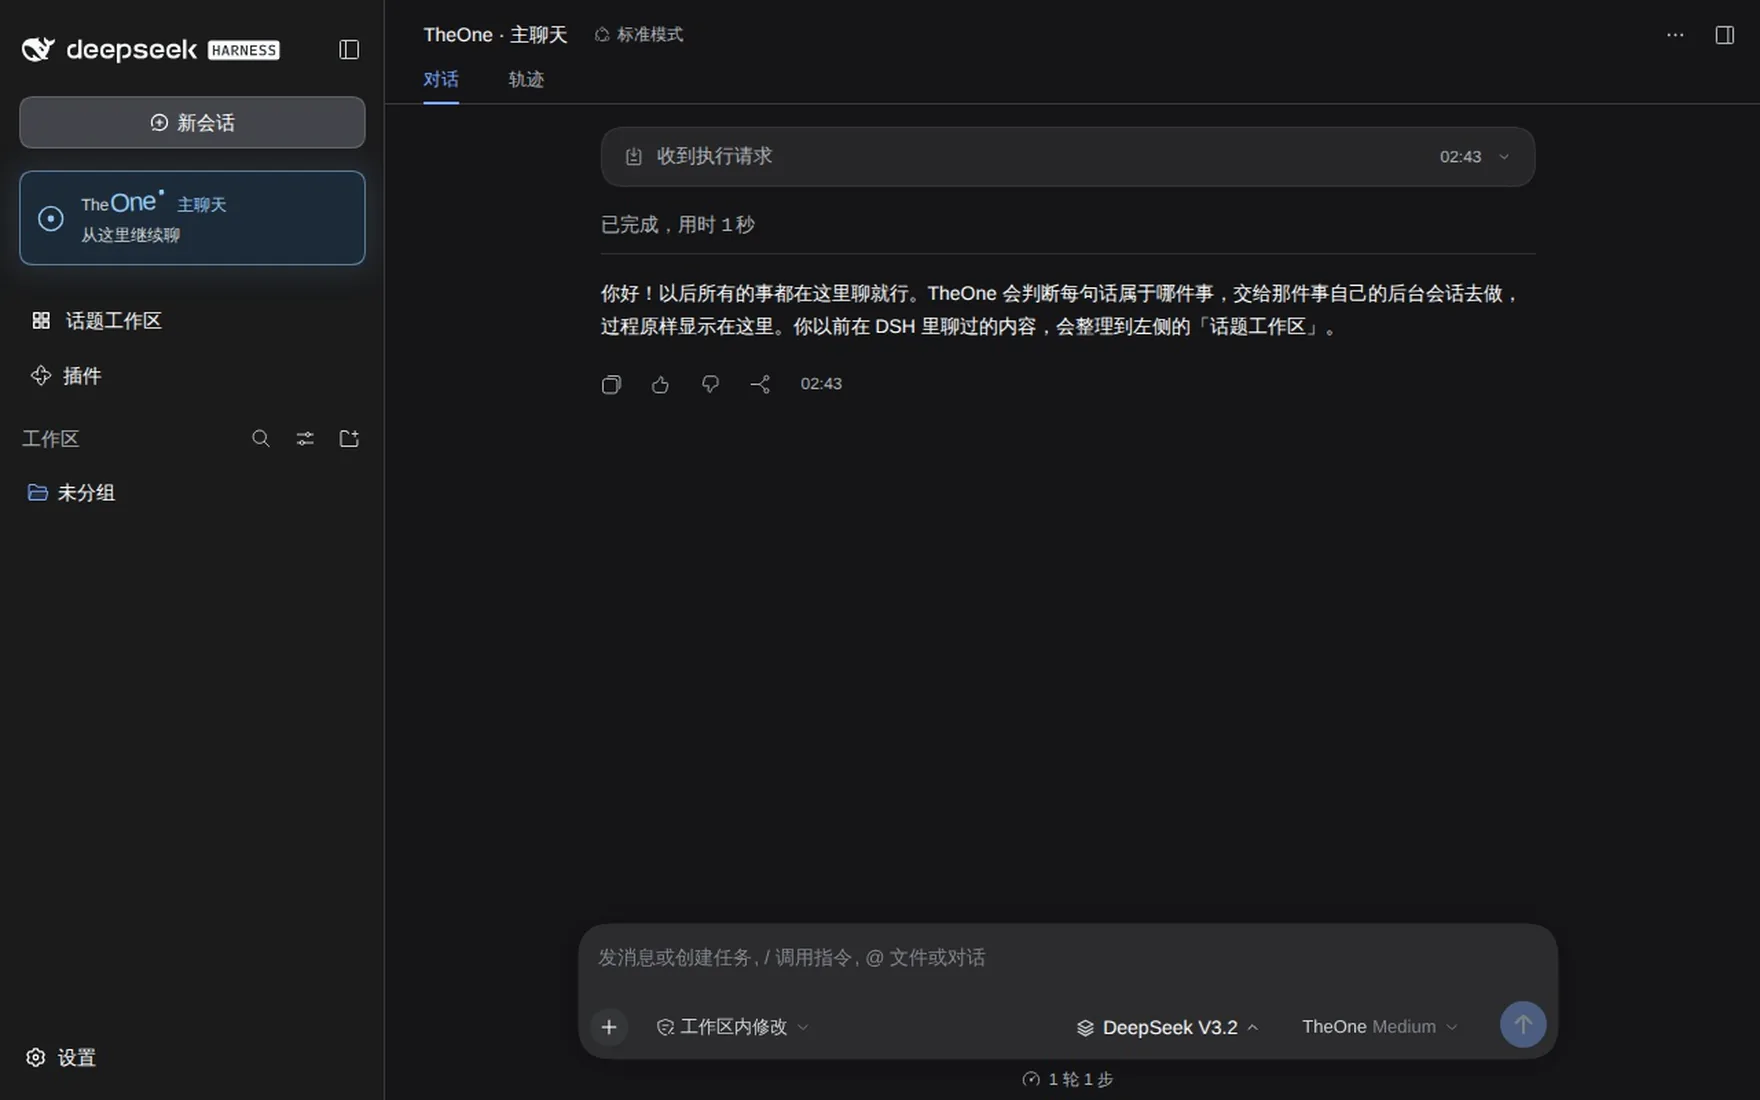Click the plus attachment button
The image size is (1760, 1100).
[x=609, y=1027]
